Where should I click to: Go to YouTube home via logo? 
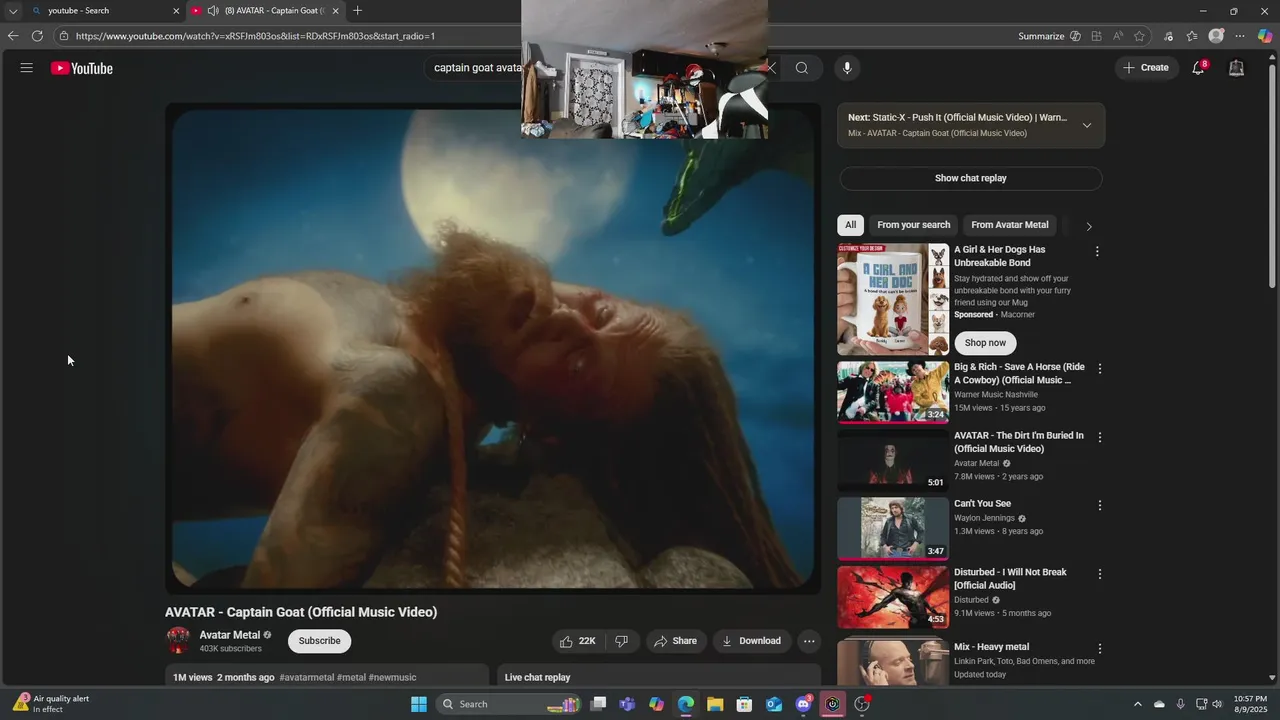click(x=82, y=68)
